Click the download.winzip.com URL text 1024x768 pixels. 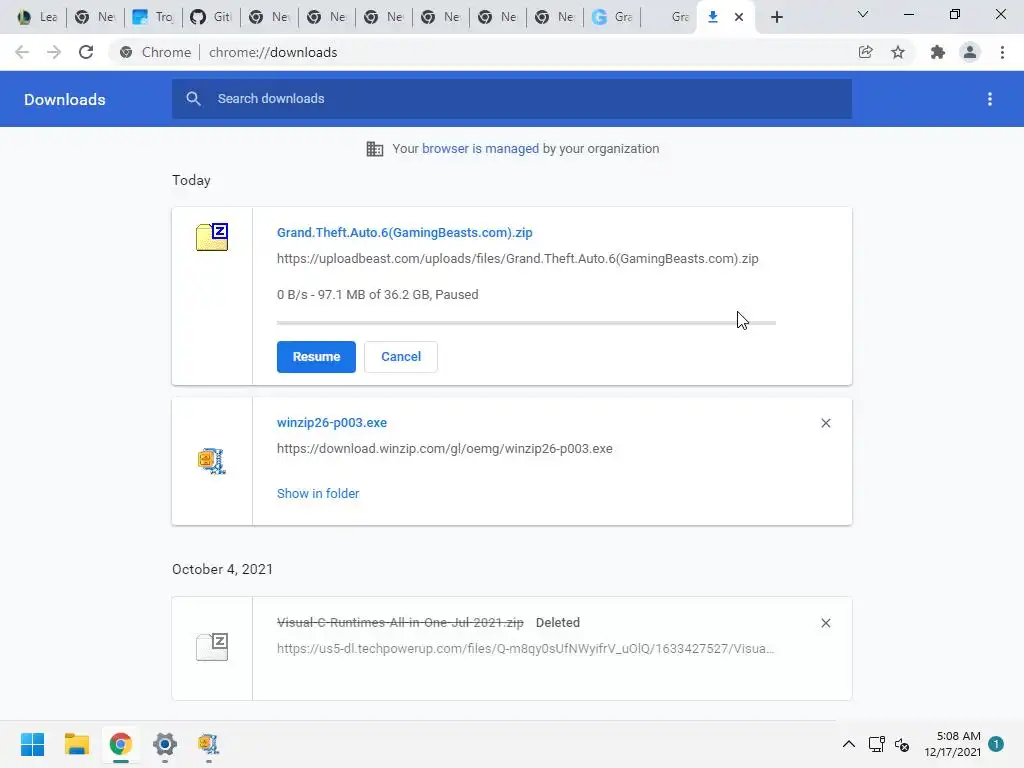(445, 449)
